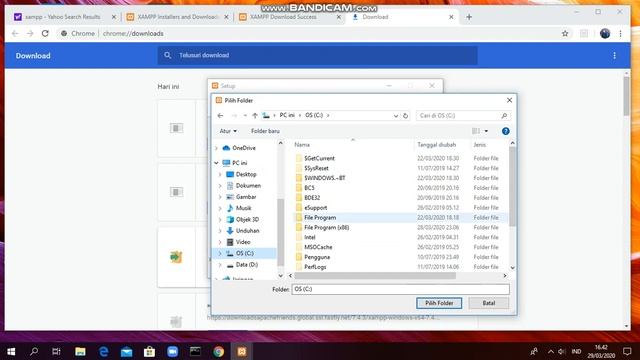The width and height of the screenshot is (640, 360).
Task: Select Data (D:) drive in tree
Action: pos(247,264)
